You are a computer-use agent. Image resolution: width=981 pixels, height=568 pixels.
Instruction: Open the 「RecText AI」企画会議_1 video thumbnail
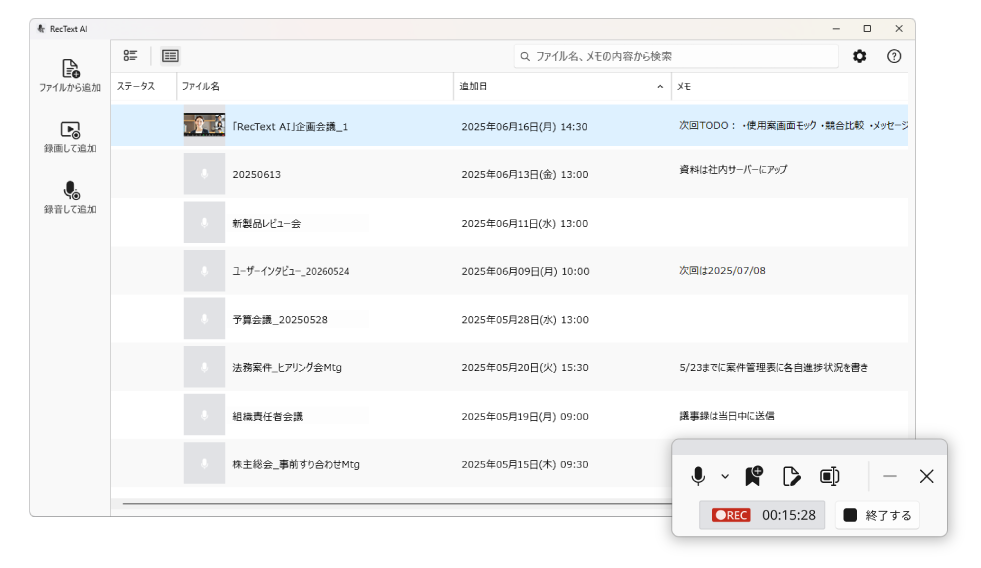pyautogui.click(x=204, y=126)
